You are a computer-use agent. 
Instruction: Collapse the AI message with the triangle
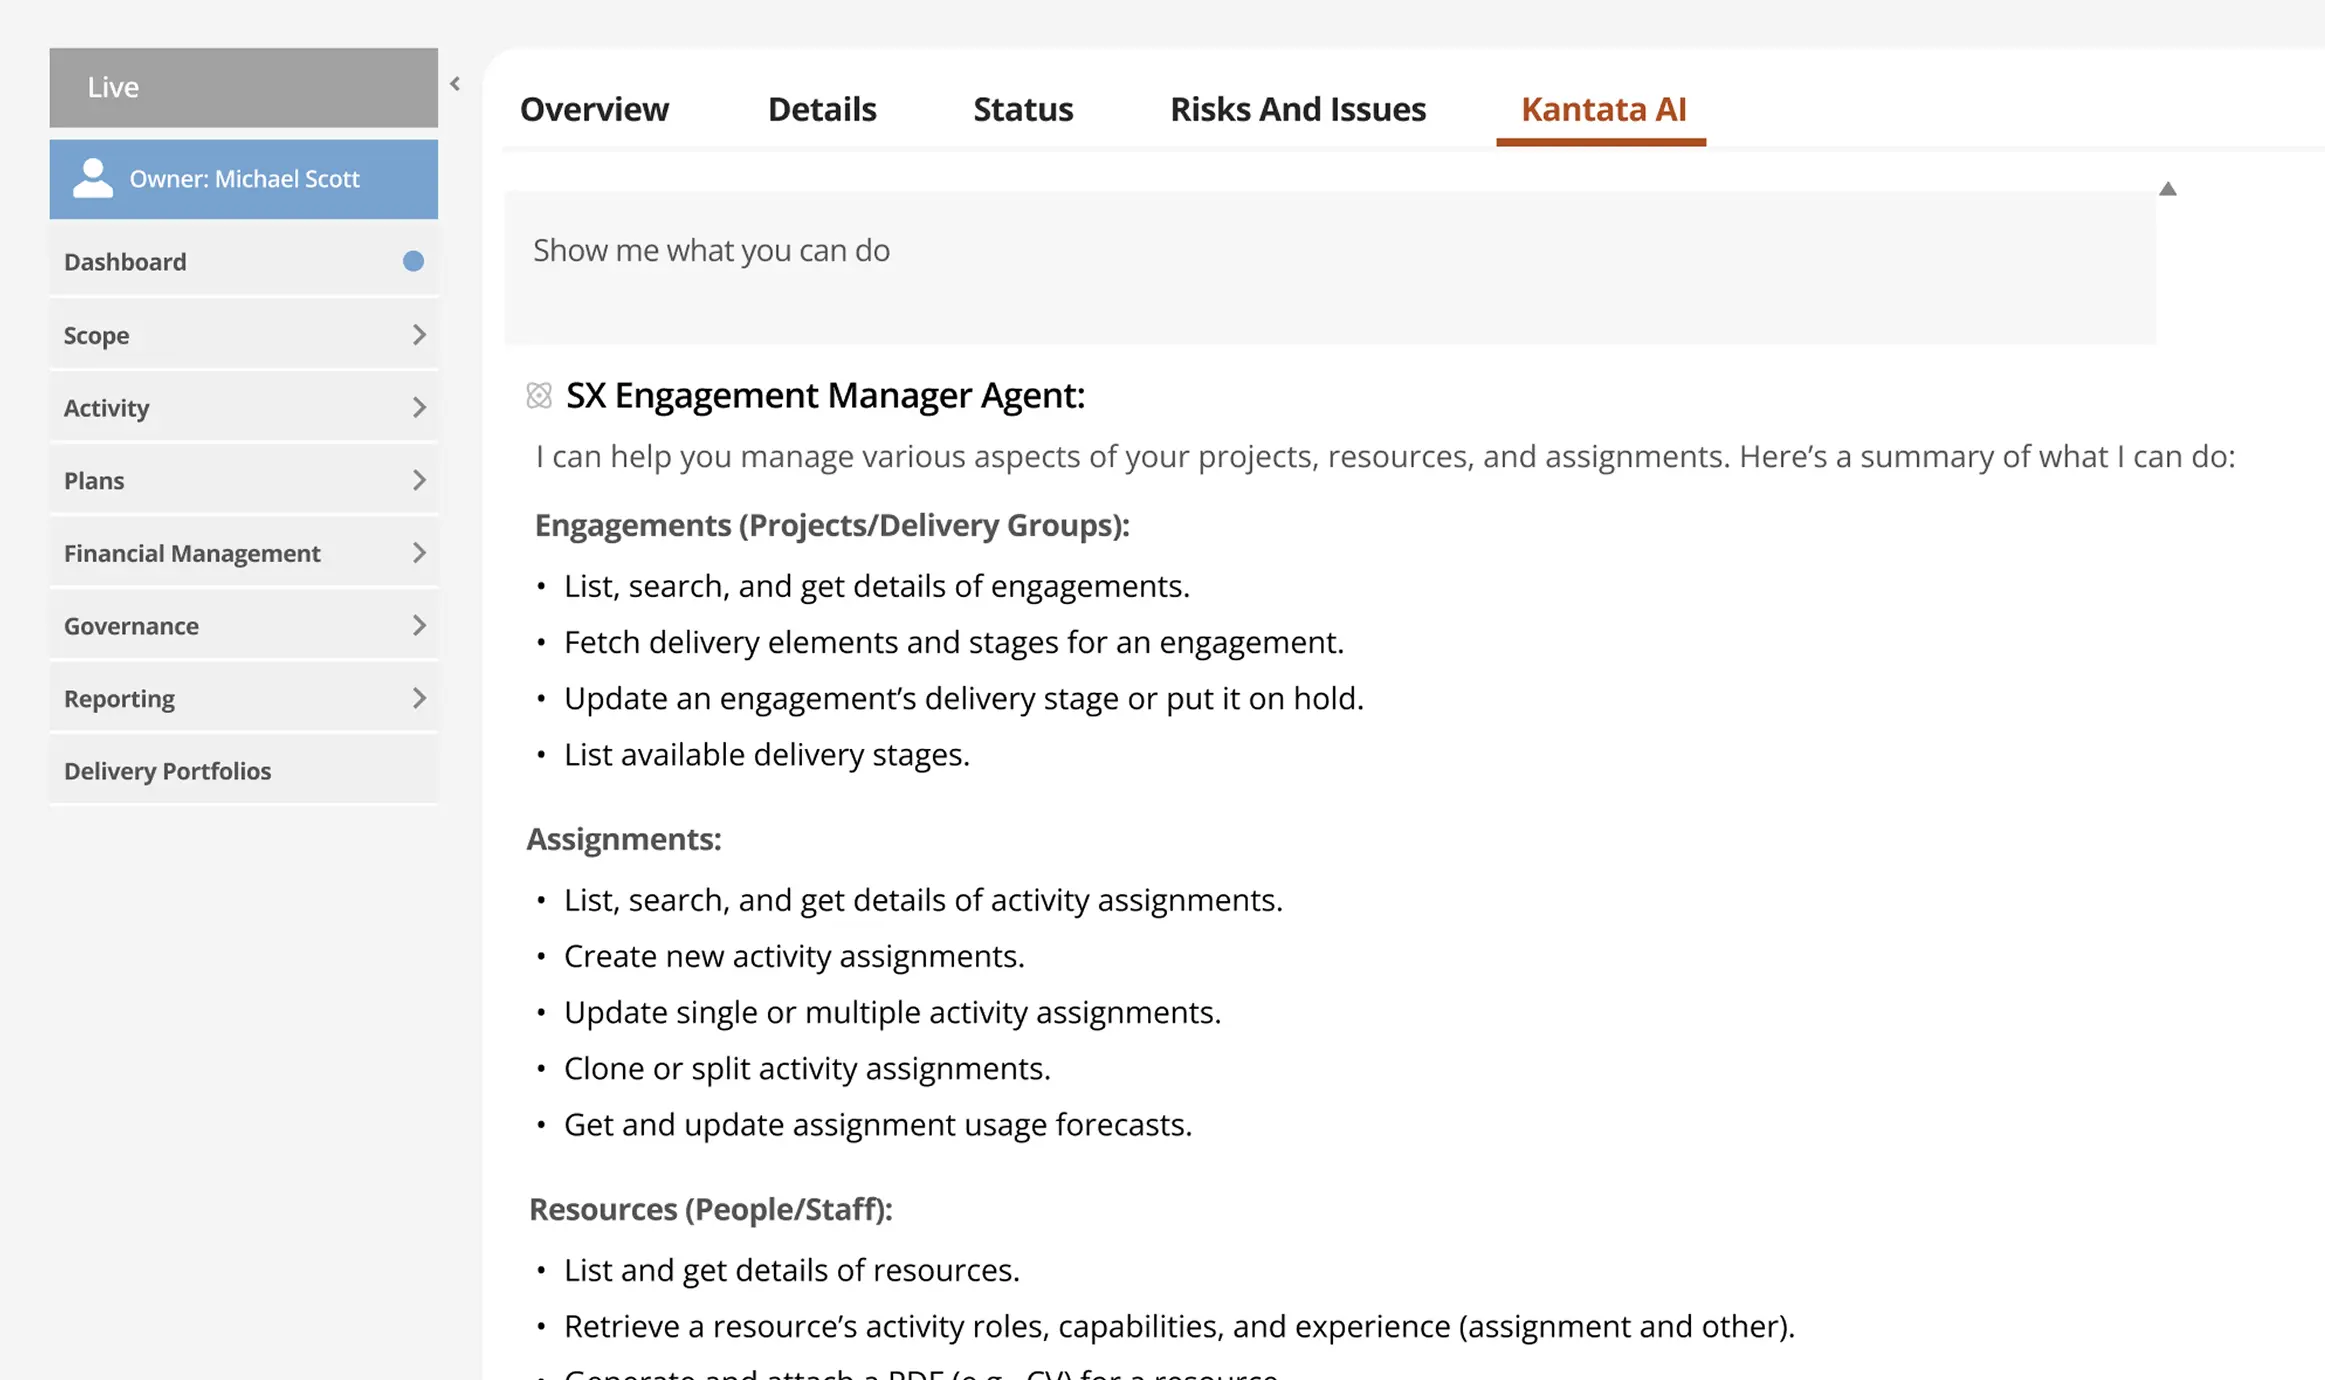click(2168, 187)
